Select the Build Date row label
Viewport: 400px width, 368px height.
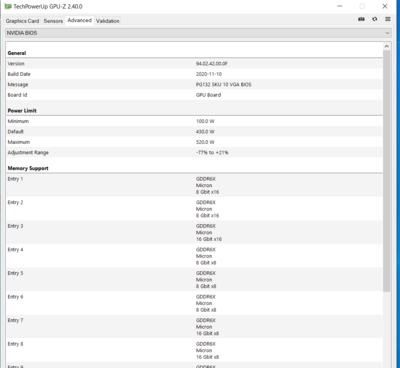19,74
